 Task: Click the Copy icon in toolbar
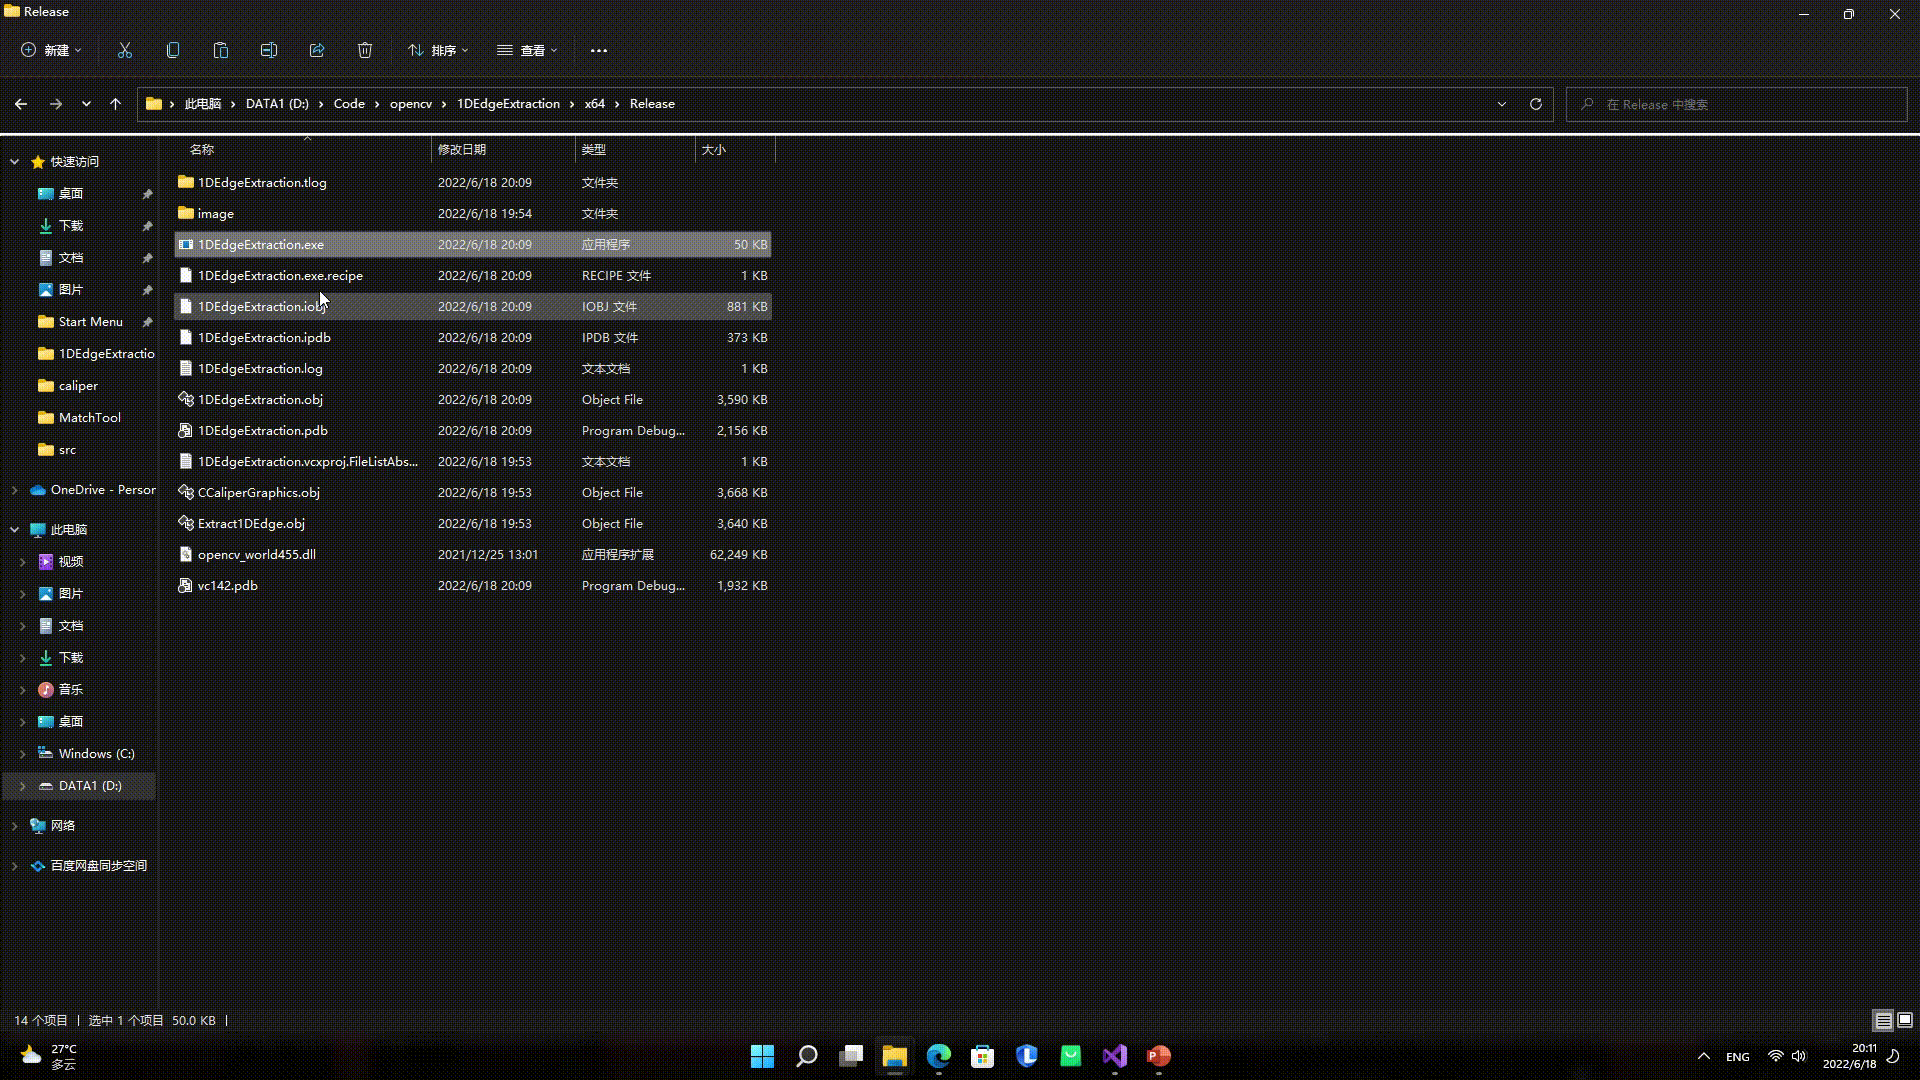[x=173, y=50]
